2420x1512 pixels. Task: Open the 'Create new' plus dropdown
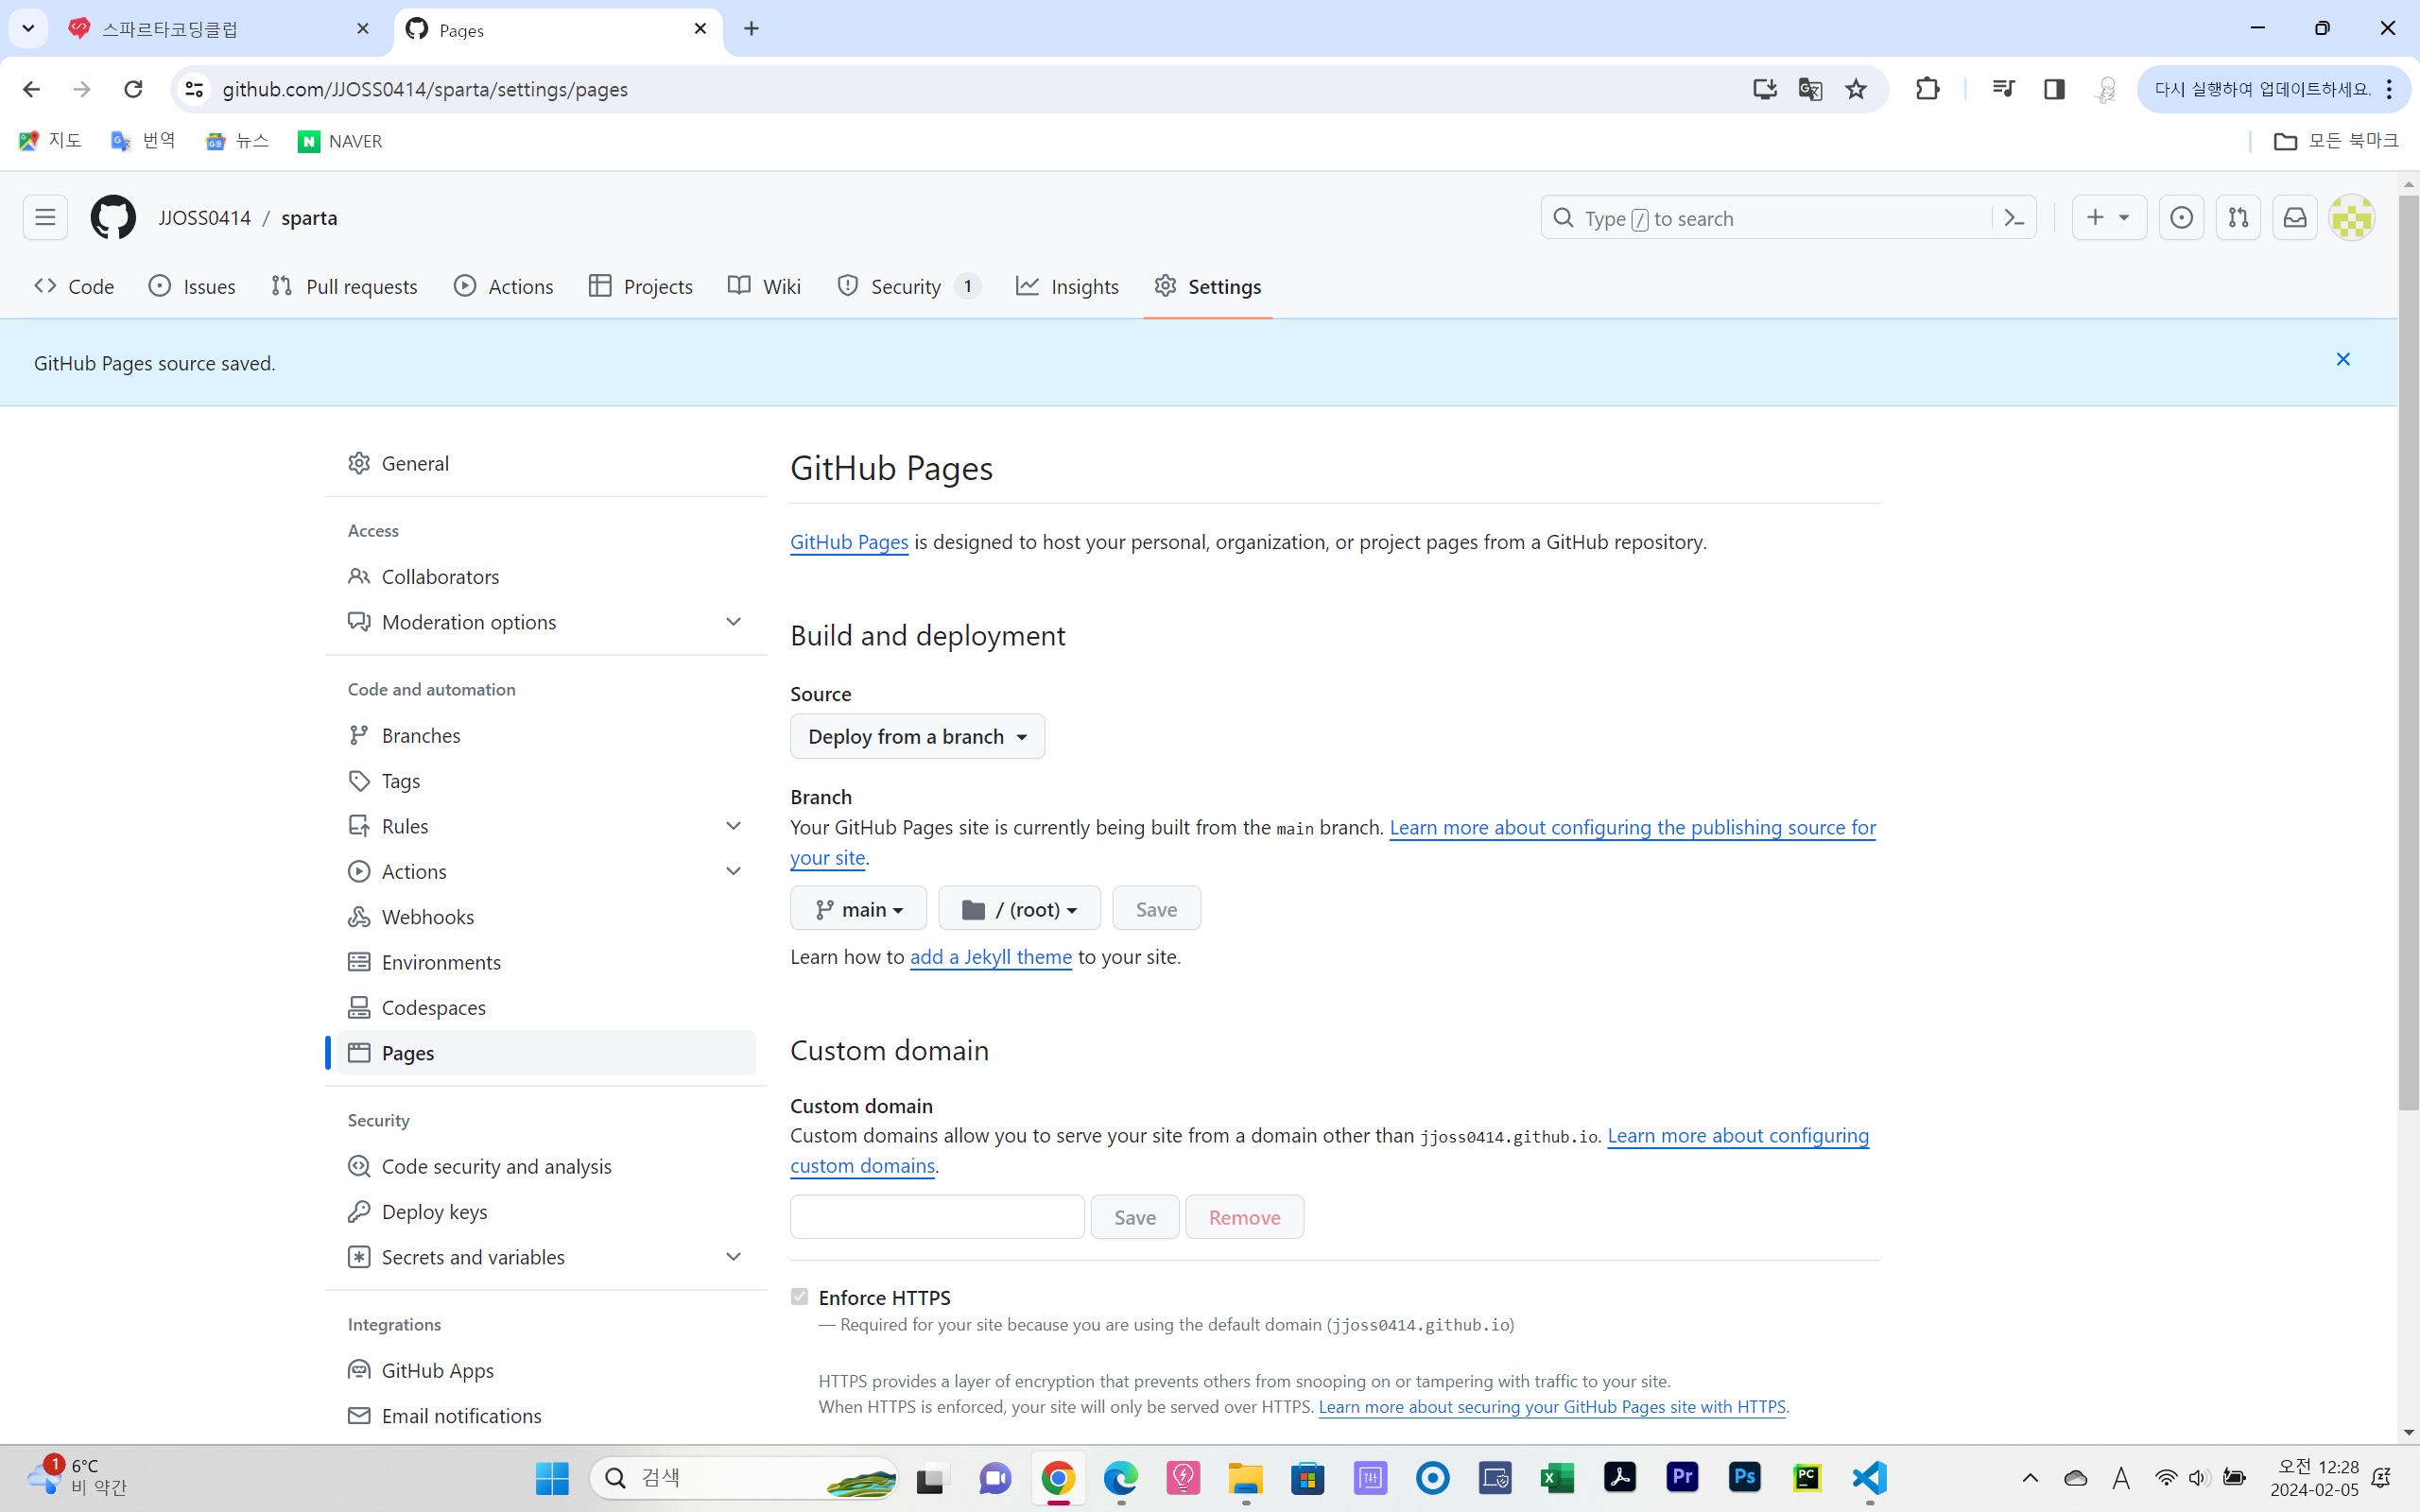[2109, 217]
